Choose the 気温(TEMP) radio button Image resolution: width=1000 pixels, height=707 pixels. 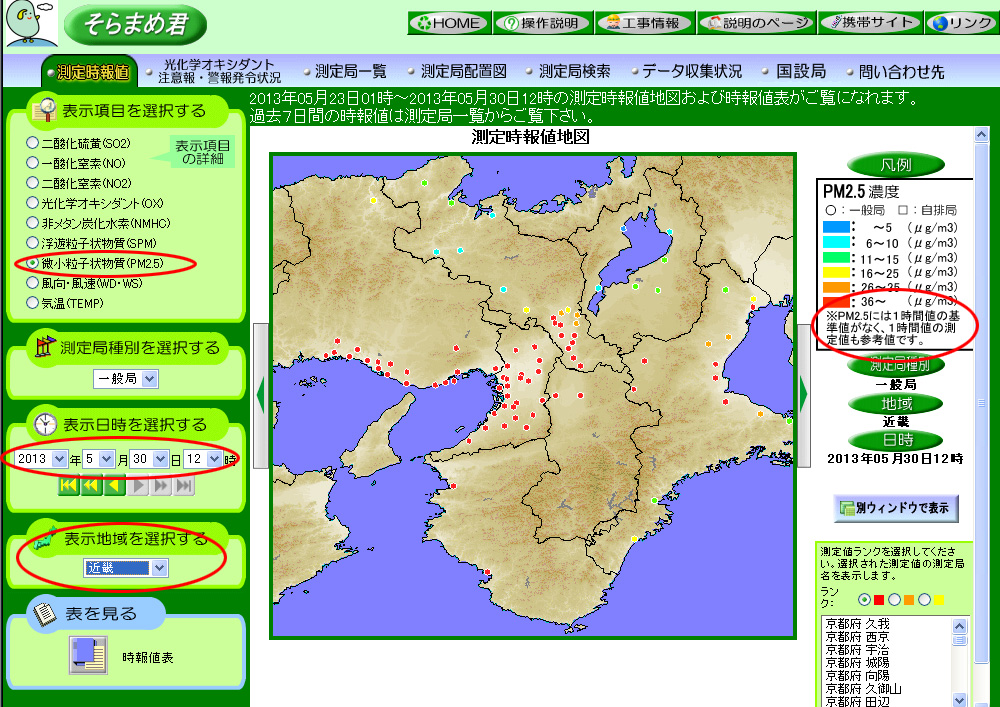tap(33, 302)
